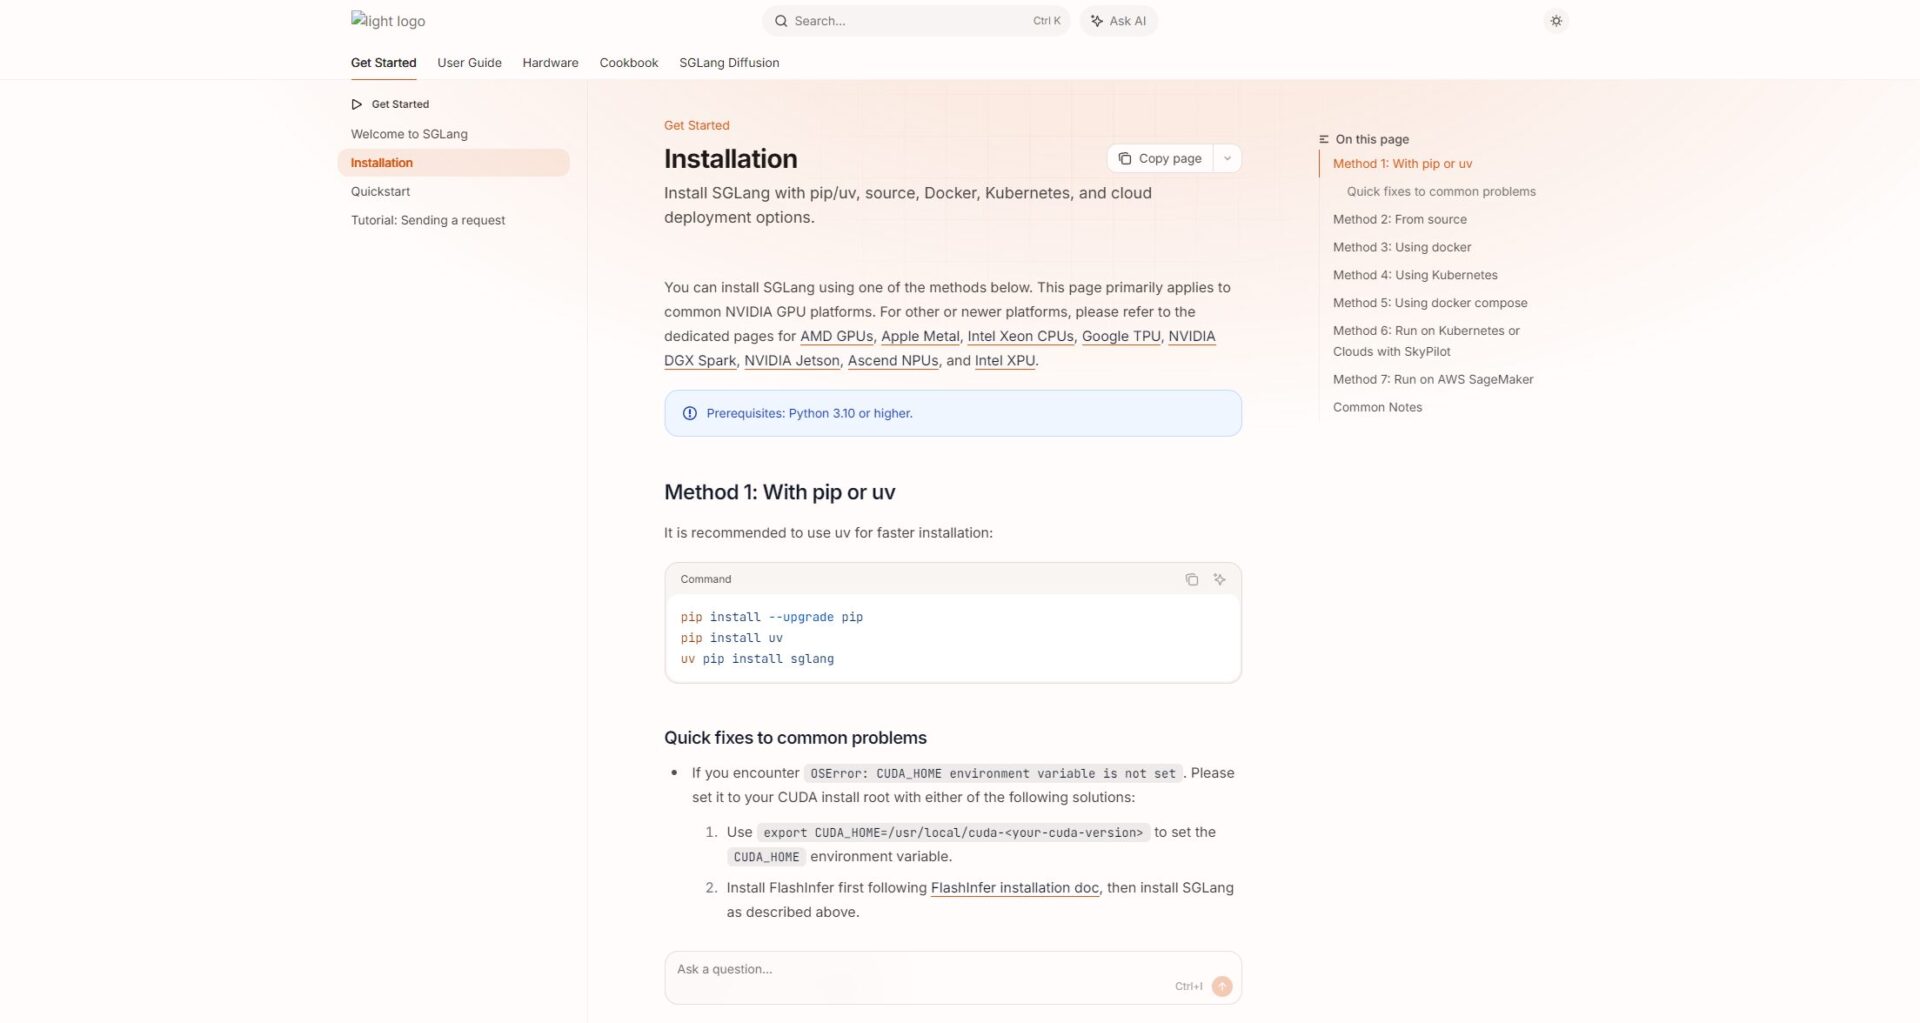Screen dimensions: 1920x1023
Task: Toggle the light/dark theme sun icon
Action: (x=1556, y=21)
